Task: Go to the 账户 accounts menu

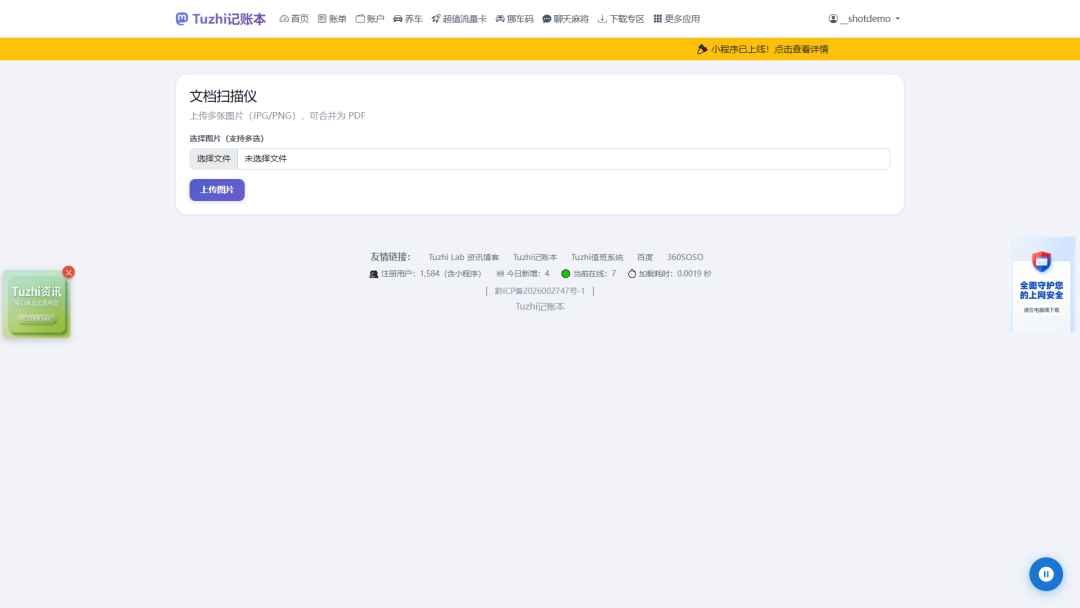Action: pos(370,19)
